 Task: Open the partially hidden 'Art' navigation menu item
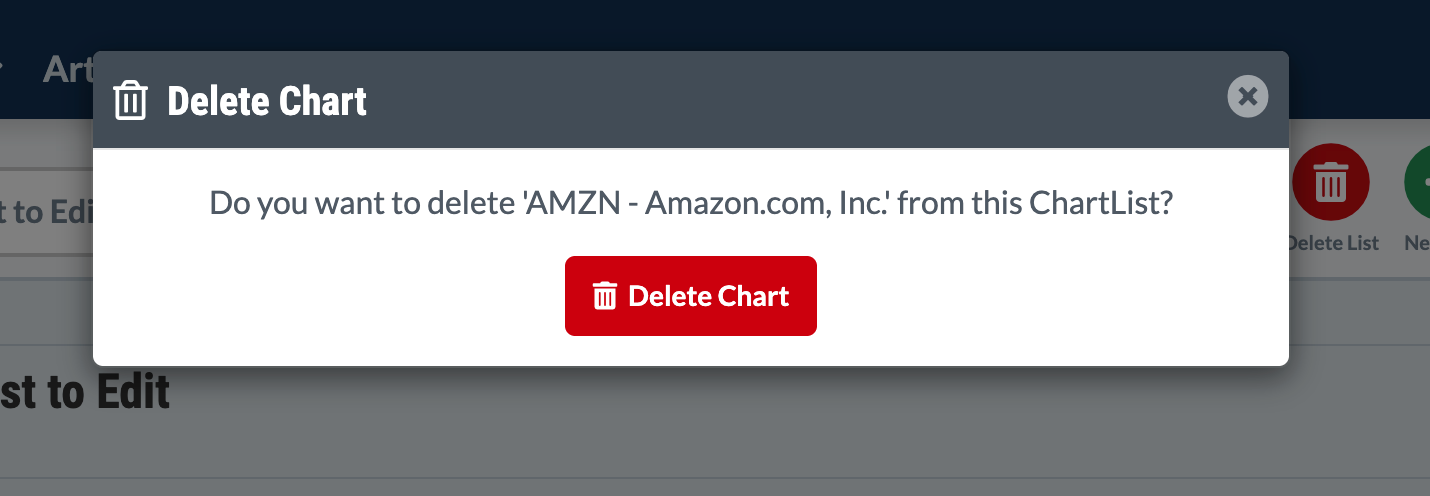66,68
